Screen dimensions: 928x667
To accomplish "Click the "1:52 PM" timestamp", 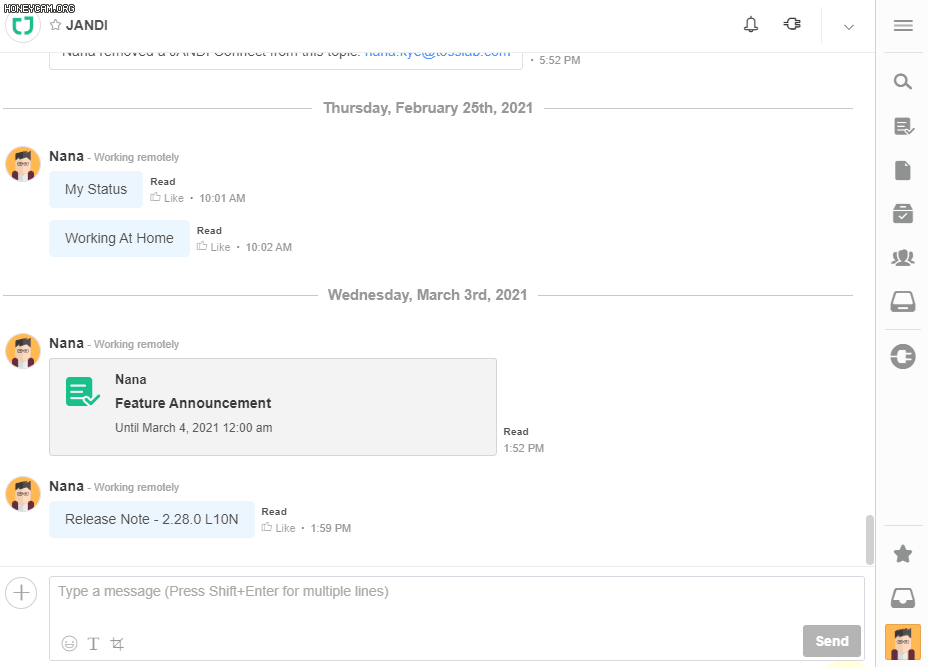I will coord(524,449).
